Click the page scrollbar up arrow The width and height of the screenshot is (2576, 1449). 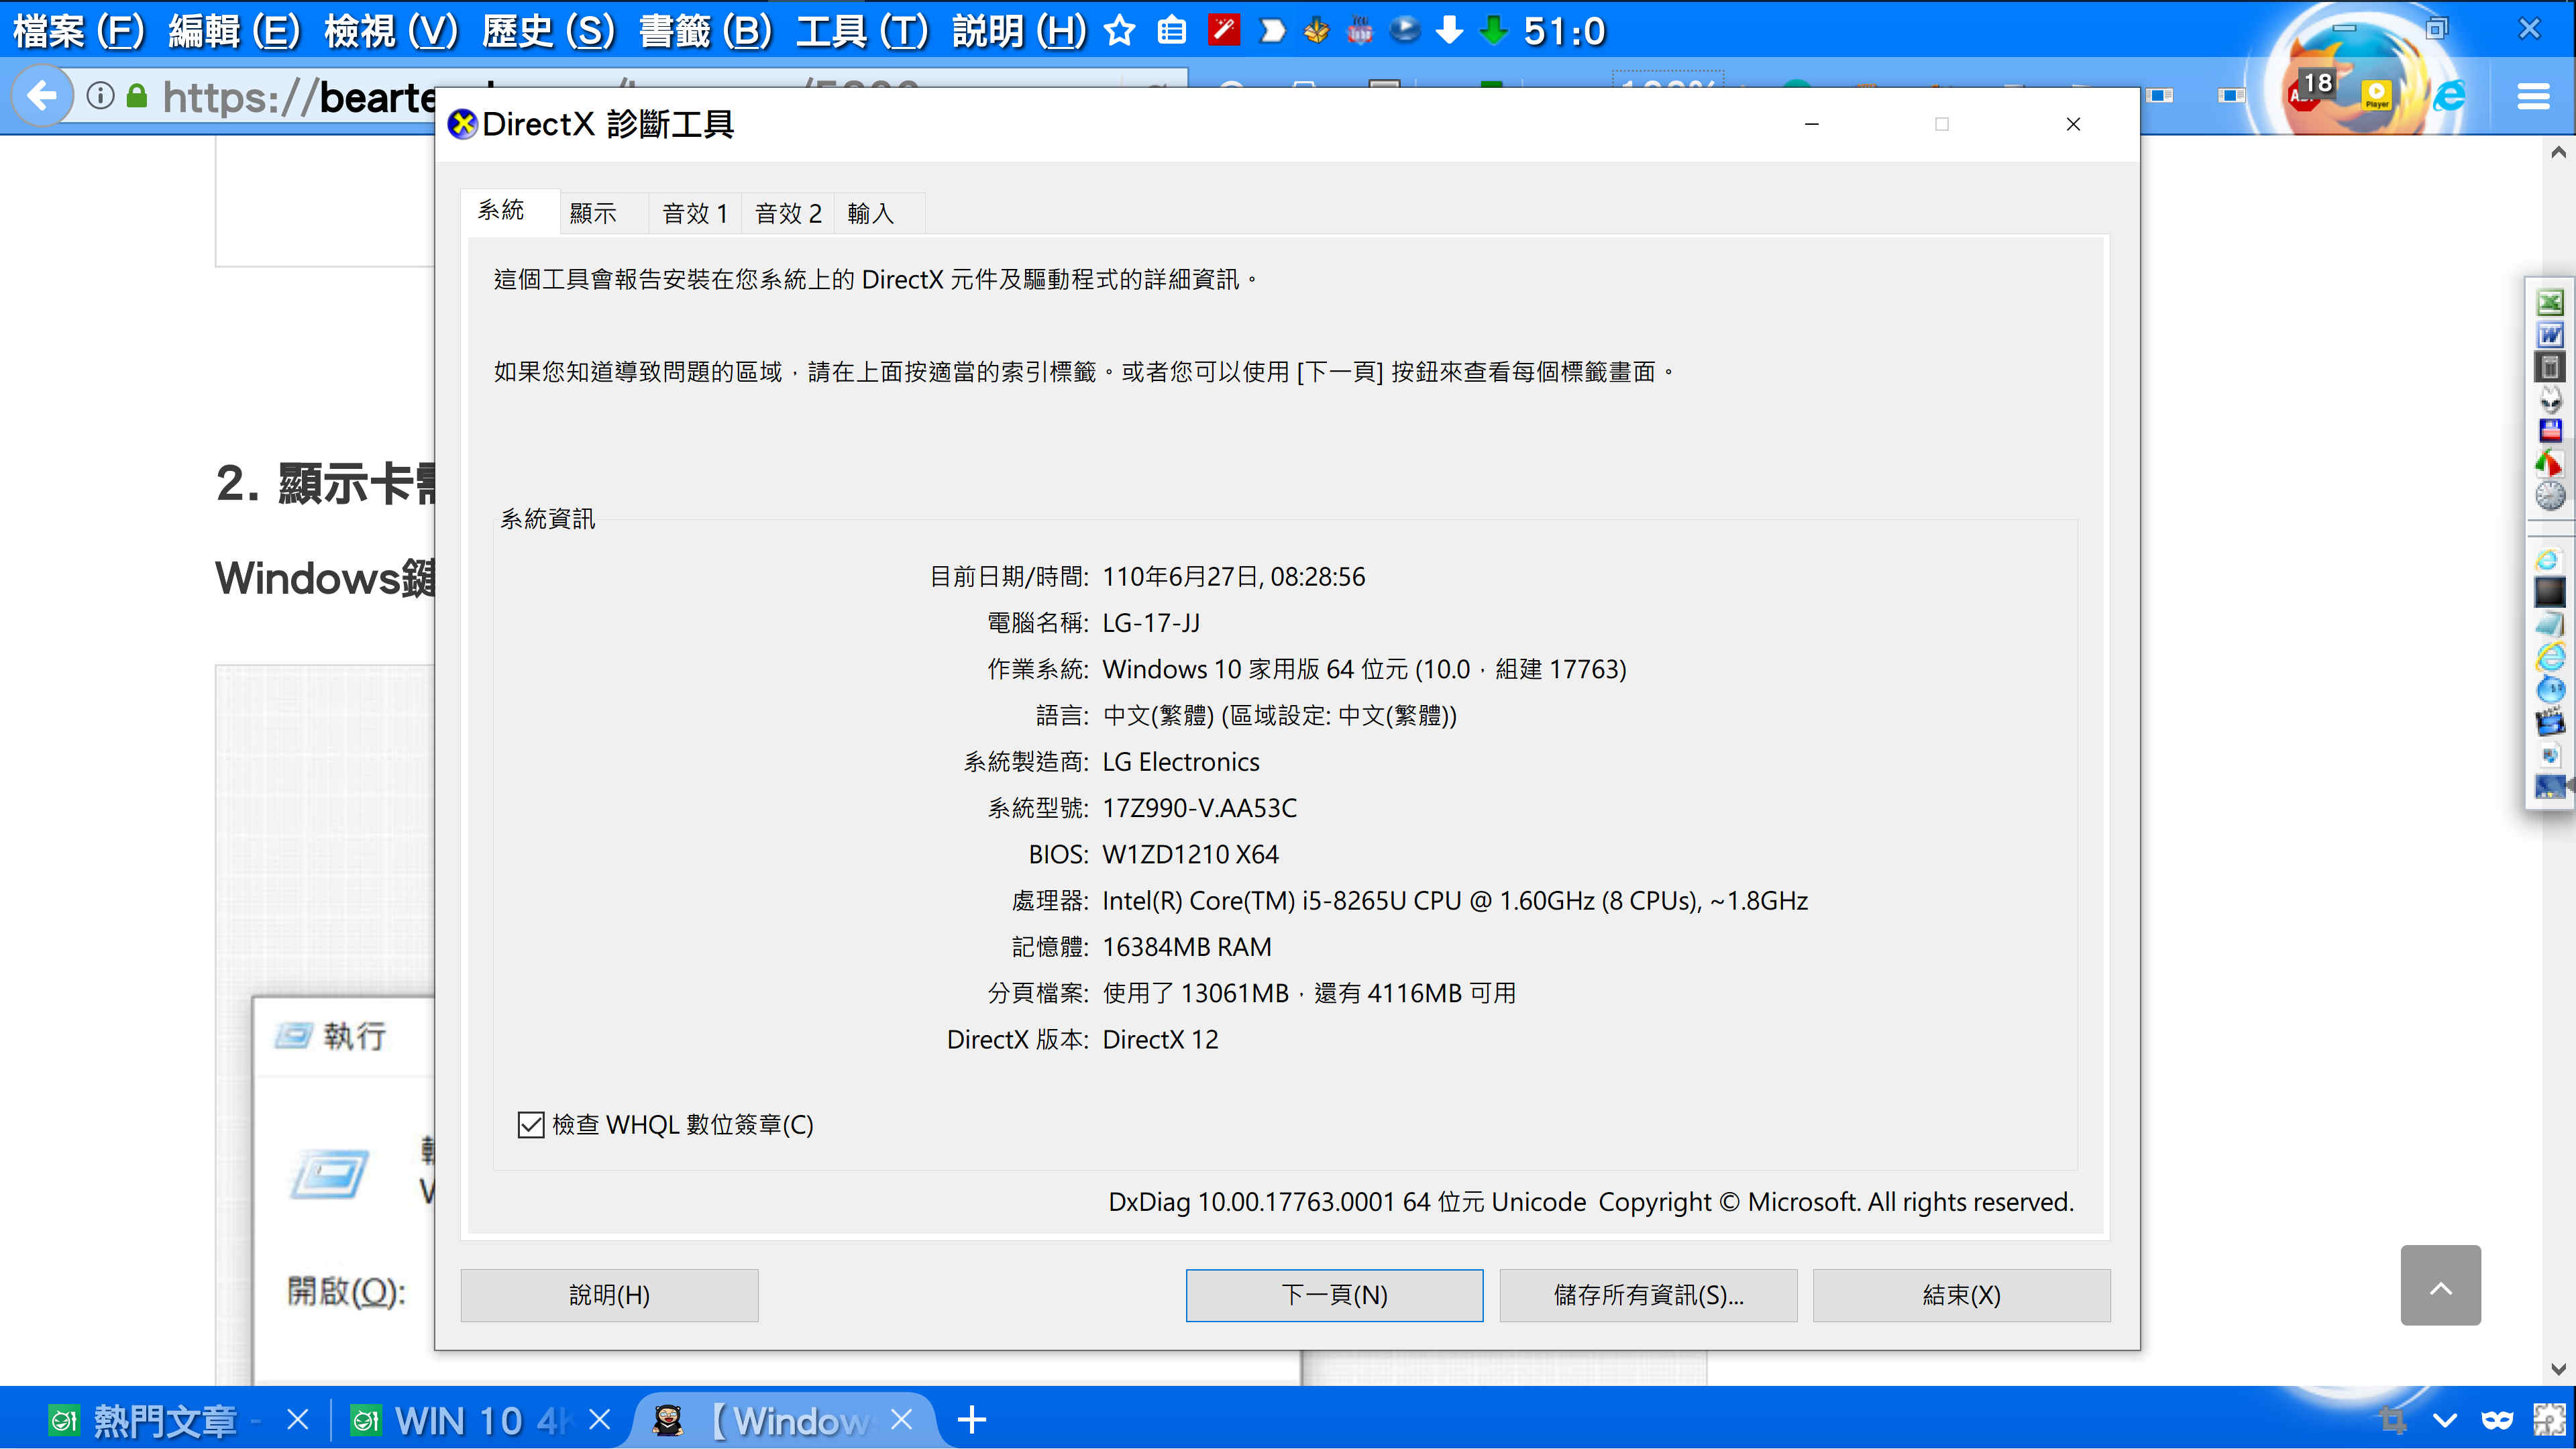tap(2558, 152)
